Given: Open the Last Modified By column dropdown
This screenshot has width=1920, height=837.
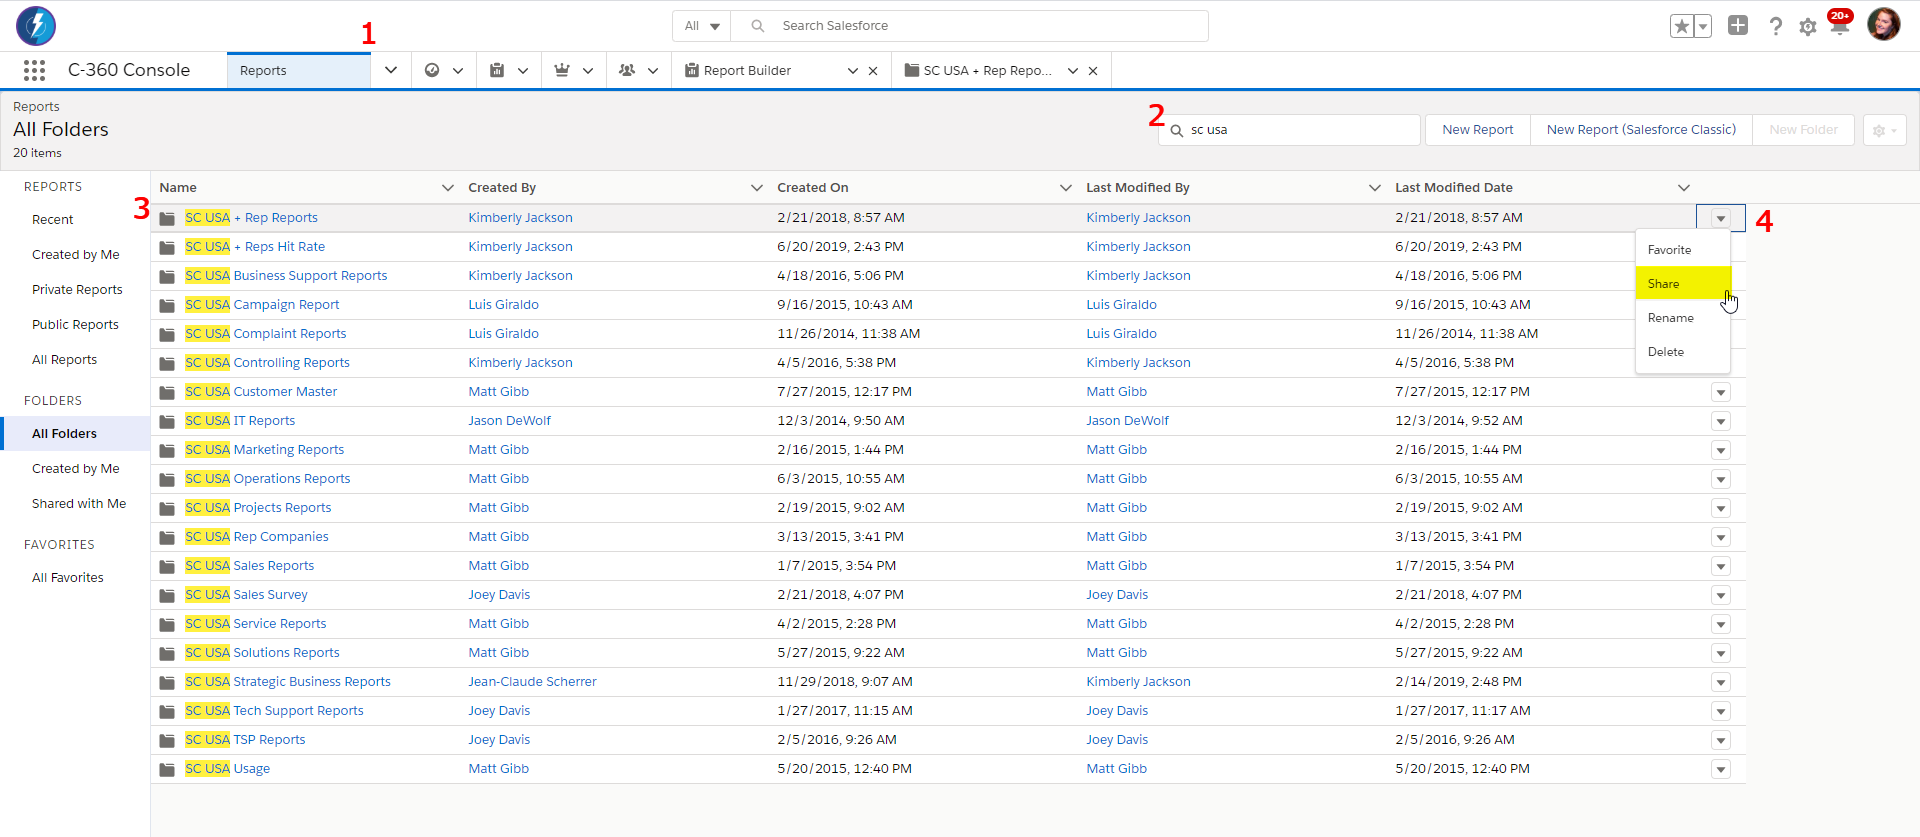Looking at the screenshot, I should click(x=1375, y=188).
